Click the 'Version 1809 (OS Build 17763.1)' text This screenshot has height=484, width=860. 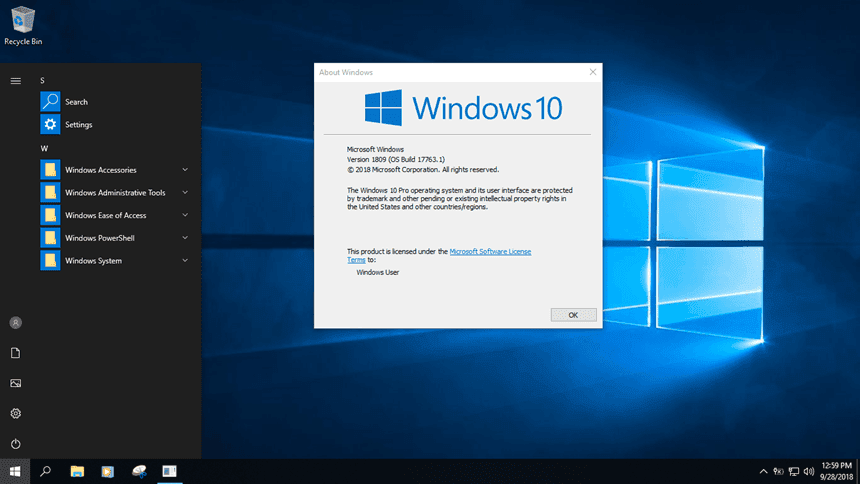click(395, 160)
